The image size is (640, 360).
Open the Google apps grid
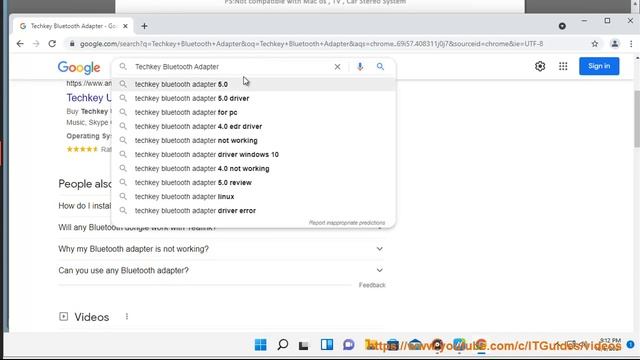tap(563, 66)
